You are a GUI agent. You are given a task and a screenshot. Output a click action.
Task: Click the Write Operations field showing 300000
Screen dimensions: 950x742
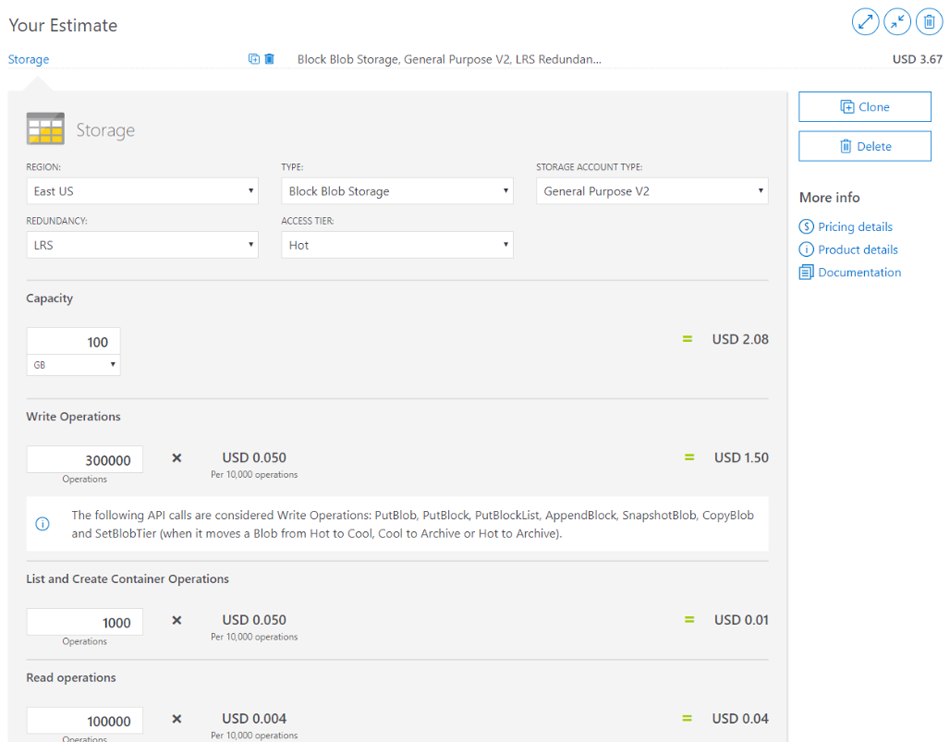85,459
